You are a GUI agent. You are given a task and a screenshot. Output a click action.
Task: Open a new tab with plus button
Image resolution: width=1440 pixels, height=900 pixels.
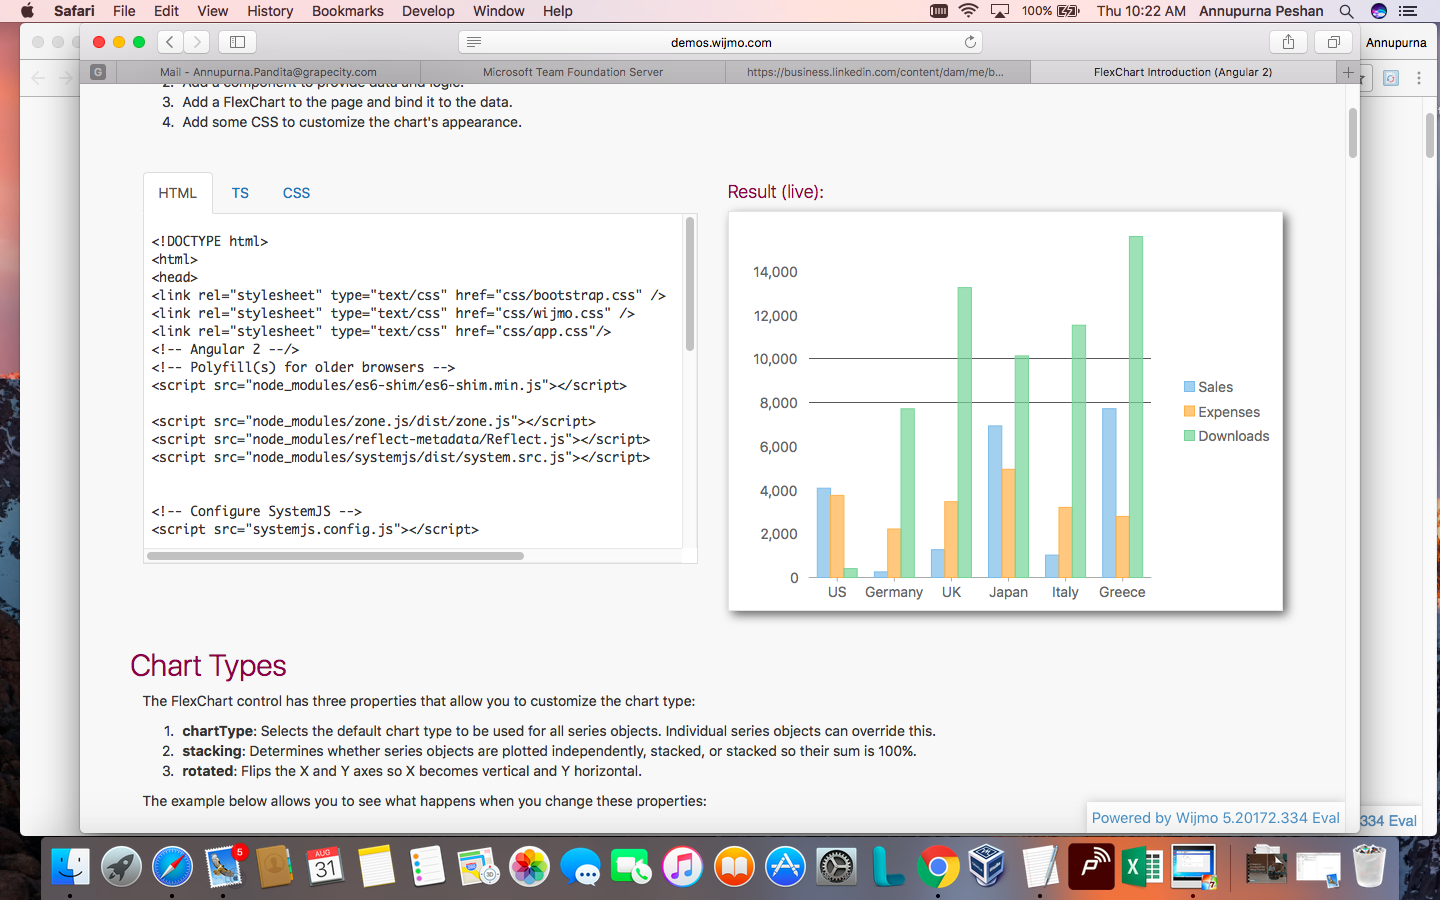[x=1348, y=72]
